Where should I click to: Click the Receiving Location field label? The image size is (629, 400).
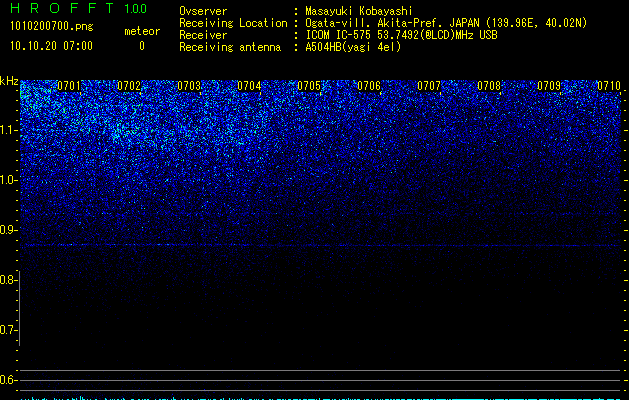tap(233, 23)
